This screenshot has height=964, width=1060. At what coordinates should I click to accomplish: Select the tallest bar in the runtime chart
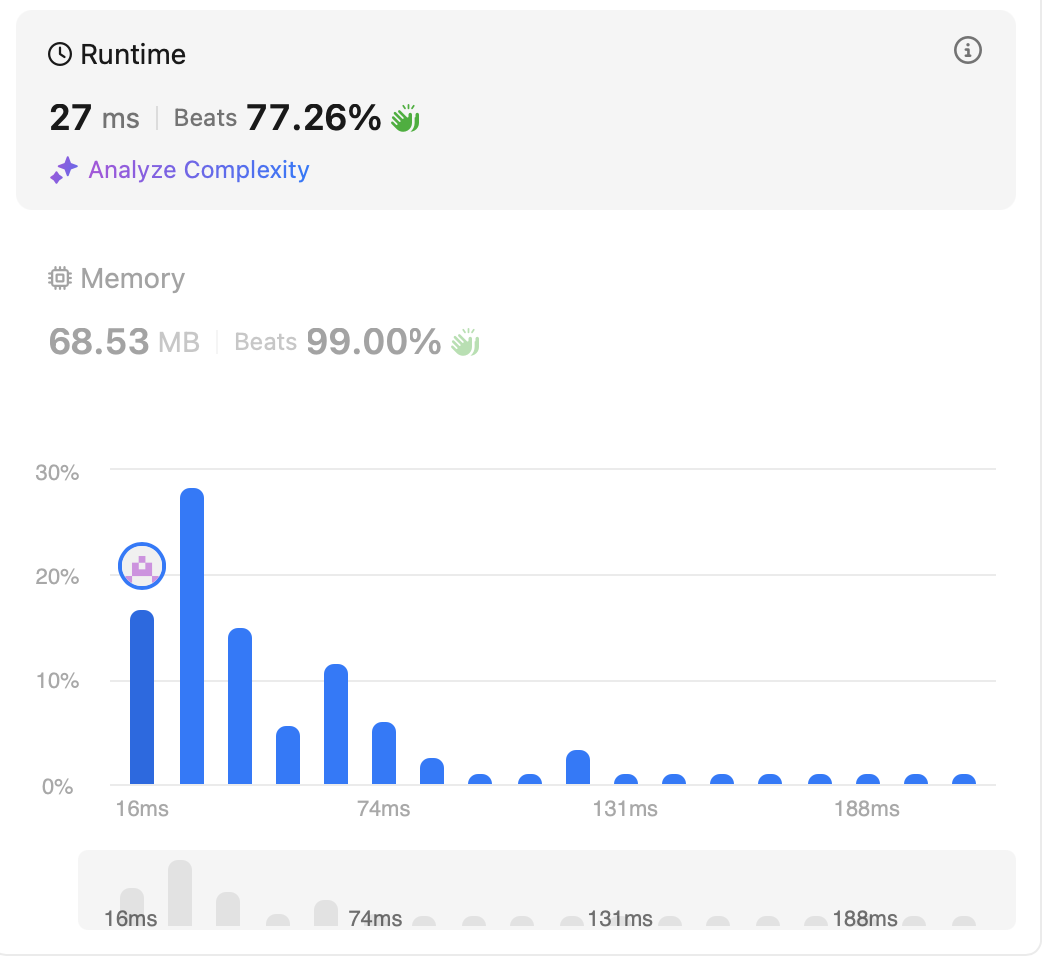192,636
